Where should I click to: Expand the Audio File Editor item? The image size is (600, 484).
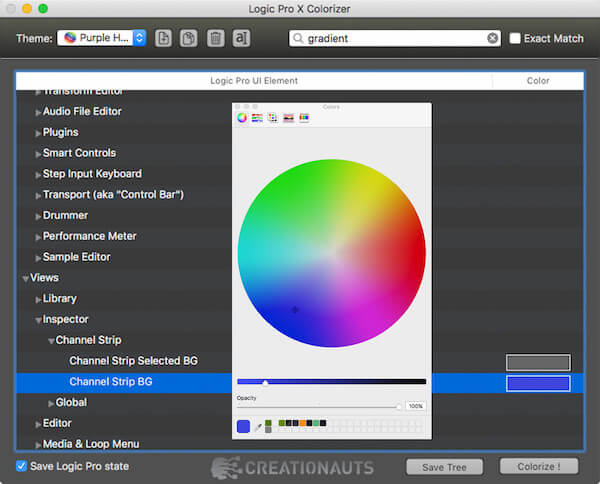(x=38, y=112)
